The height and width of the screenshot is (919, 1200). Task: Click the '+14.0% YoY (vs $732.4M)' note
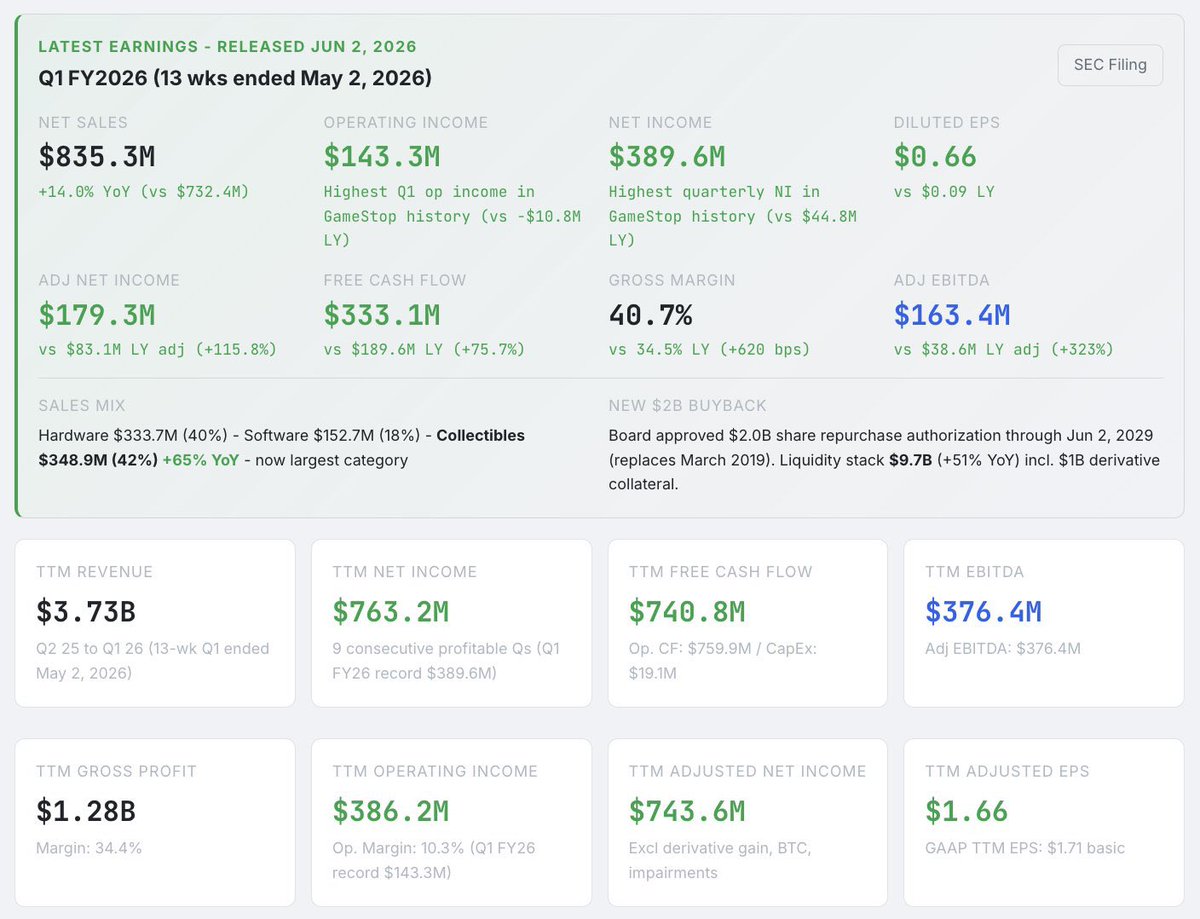pyautogui.click(x=143, y=192)
